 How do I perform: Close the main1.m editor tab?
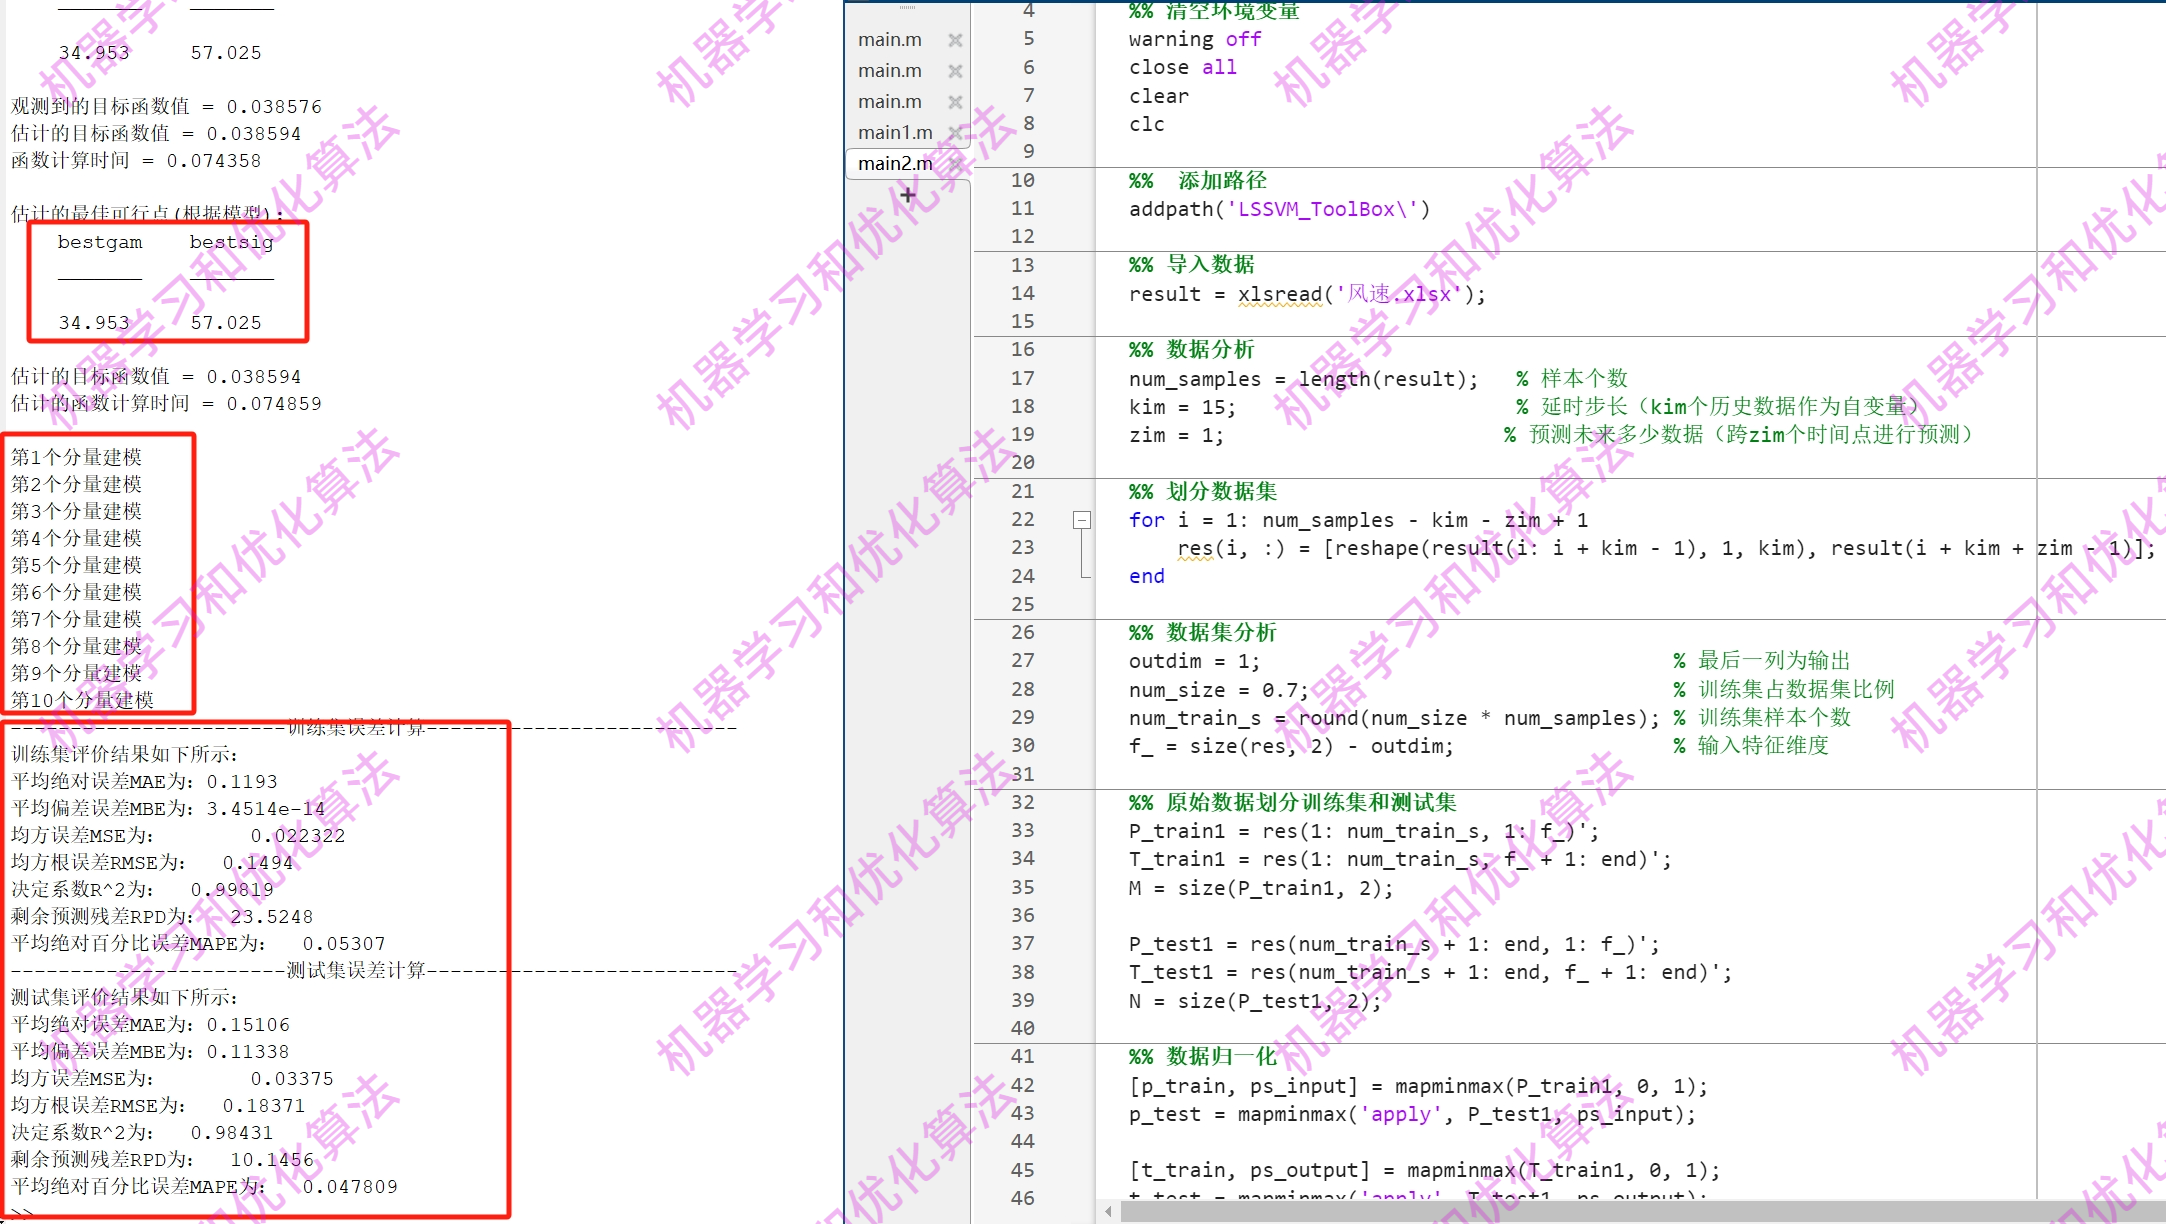coord(955,132)
